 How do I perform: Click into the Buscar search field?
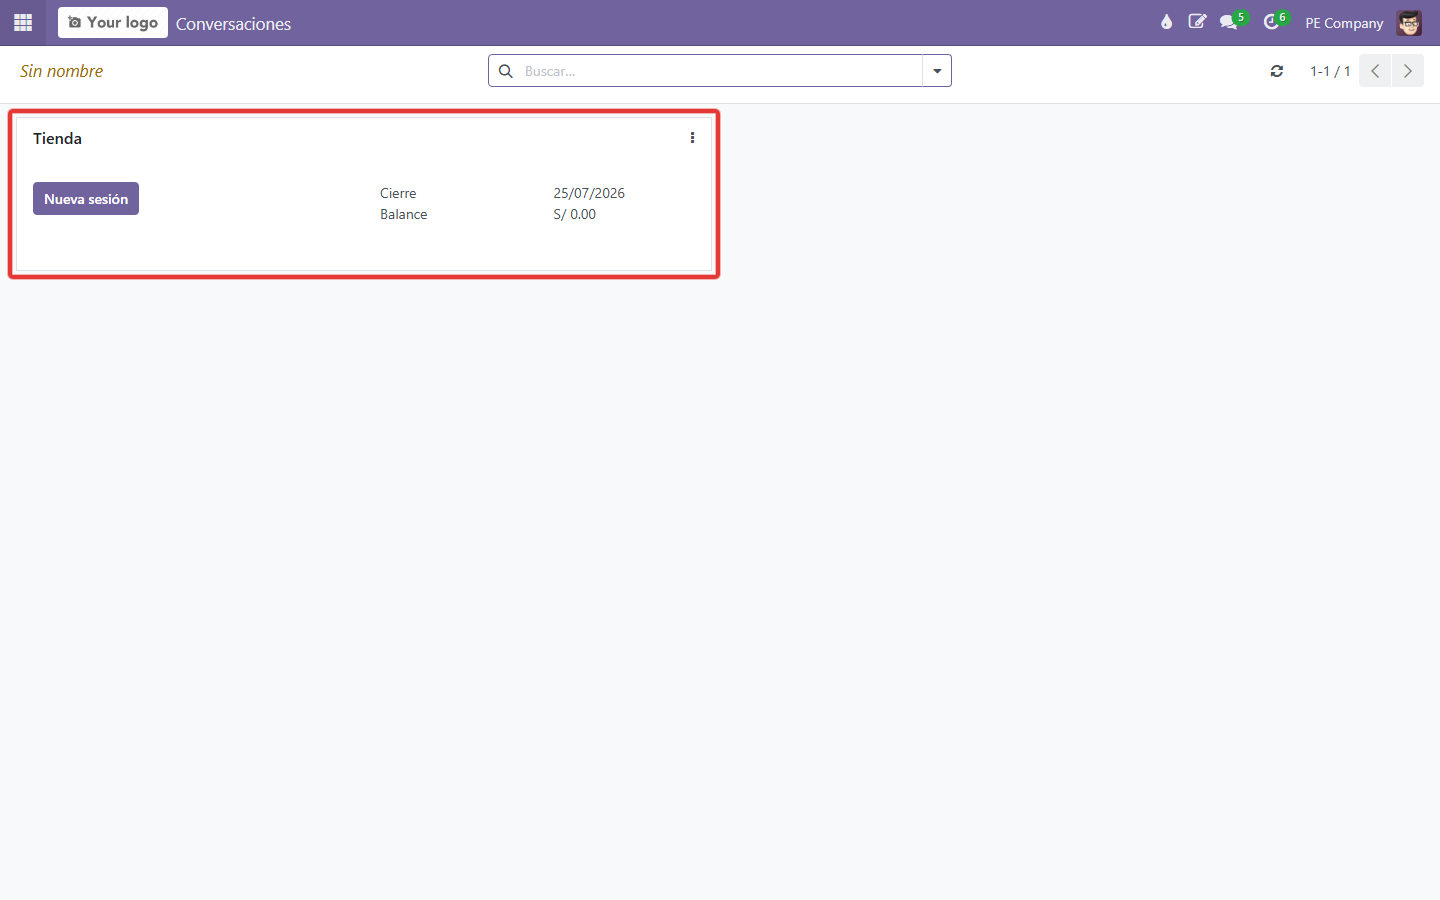(x=720, y=71)
